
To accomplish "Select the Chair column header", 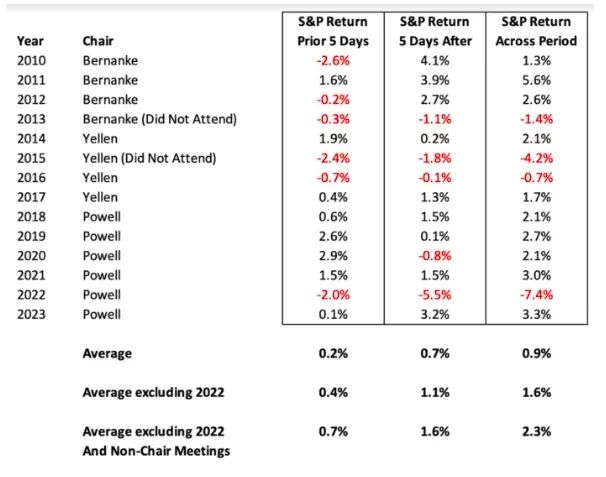I will tap(98, 41).
